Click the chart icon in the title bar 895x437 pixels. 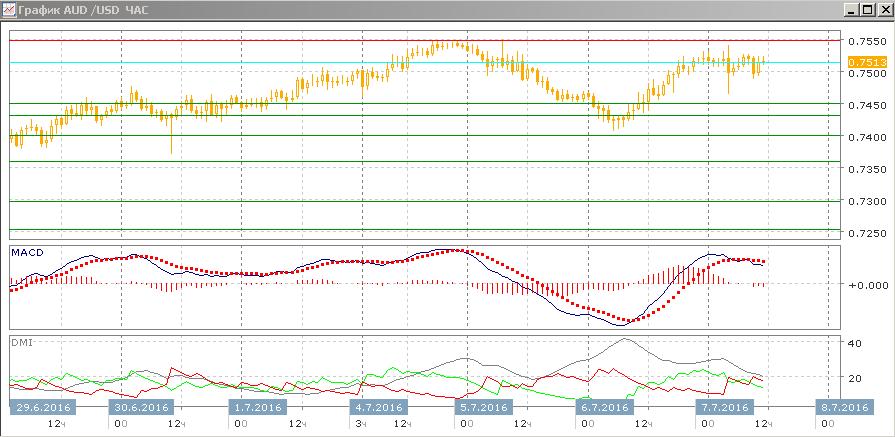coord(10,10)
